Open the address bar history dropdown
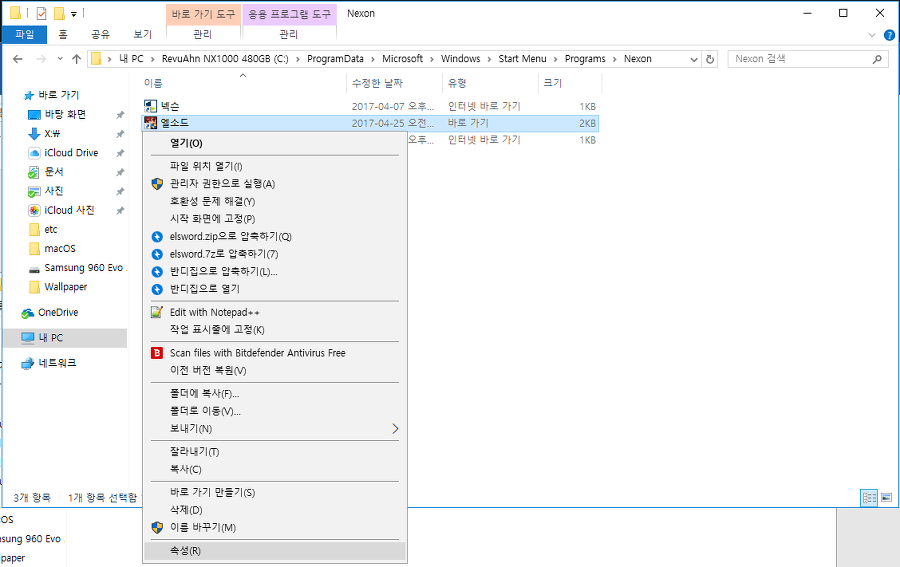 694,59
